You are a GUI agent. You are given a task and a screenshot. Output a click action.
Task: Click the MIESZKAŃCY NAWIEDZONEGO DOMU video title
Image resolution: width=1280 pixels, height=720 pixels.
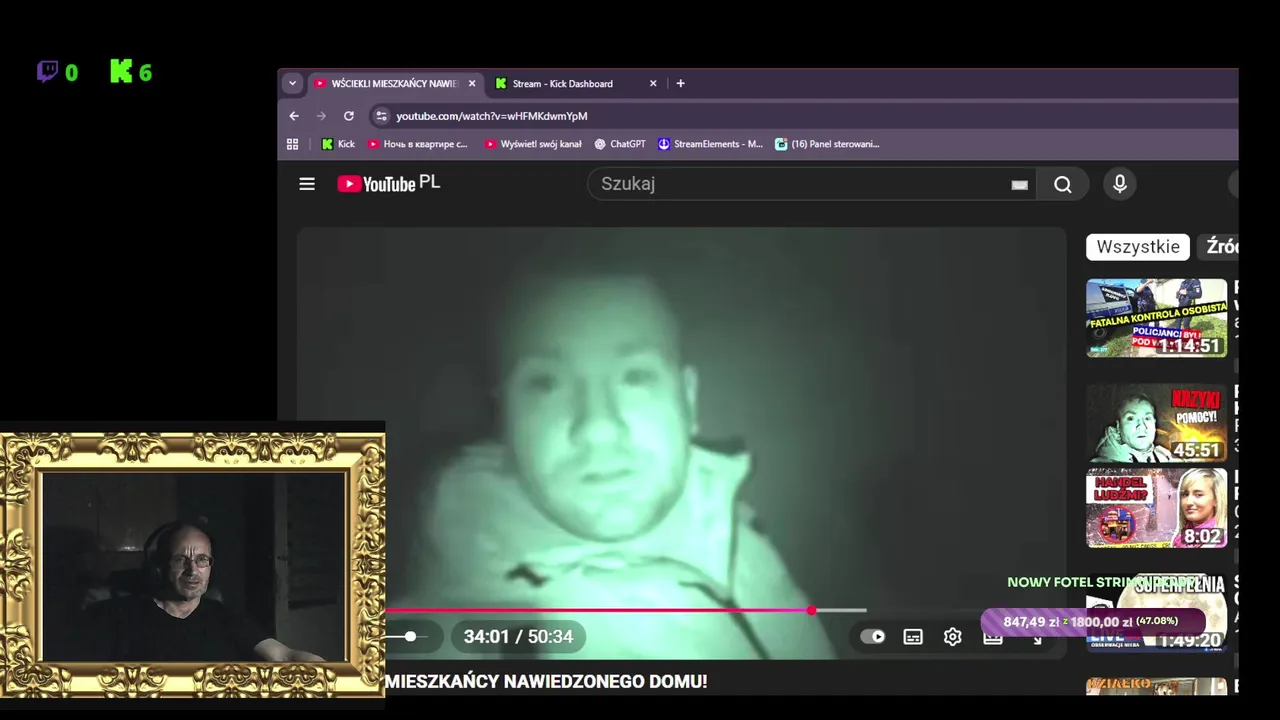pyautogui.click(x=546, y=682)
